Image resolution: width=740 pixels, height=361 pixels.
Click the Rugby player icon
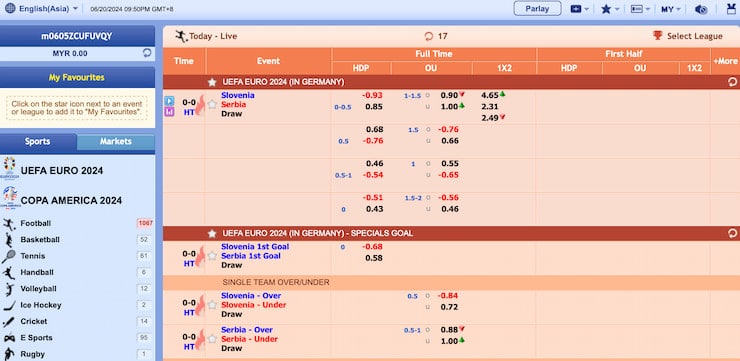pyautogui.click(x=8, y=354)
